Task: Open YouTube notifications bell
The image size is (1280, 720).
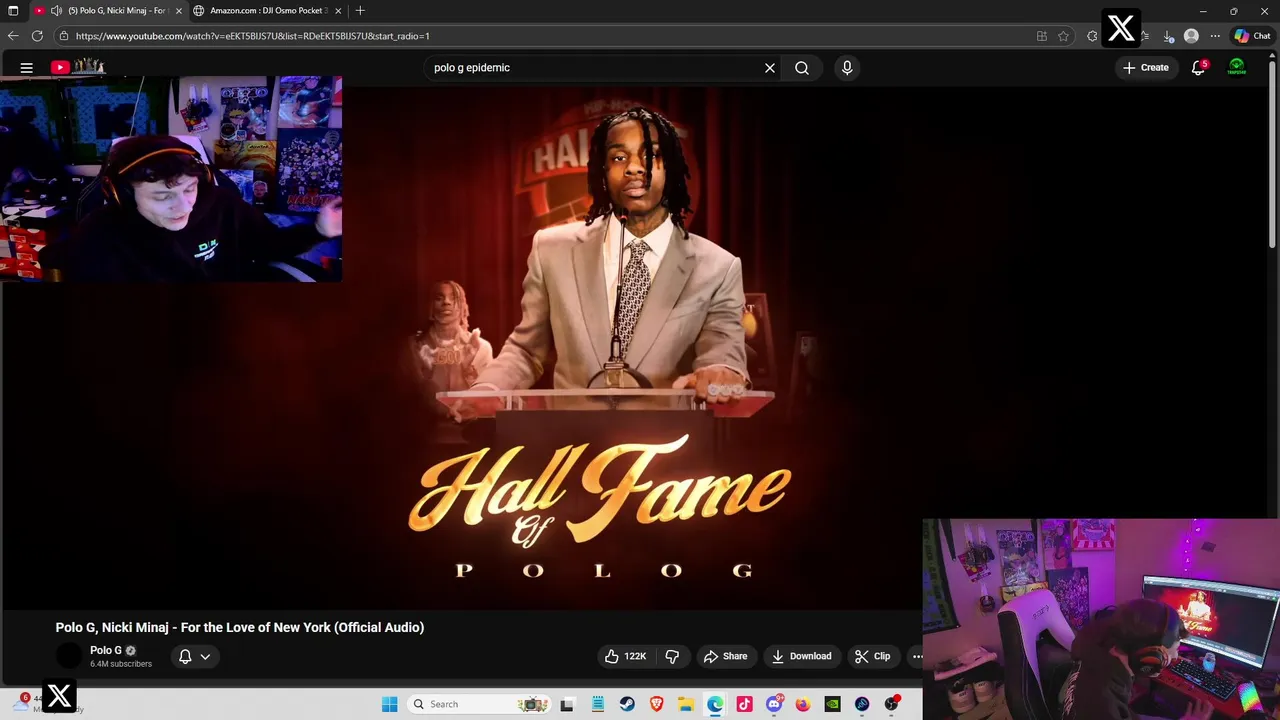Action: click(1198, 68)
